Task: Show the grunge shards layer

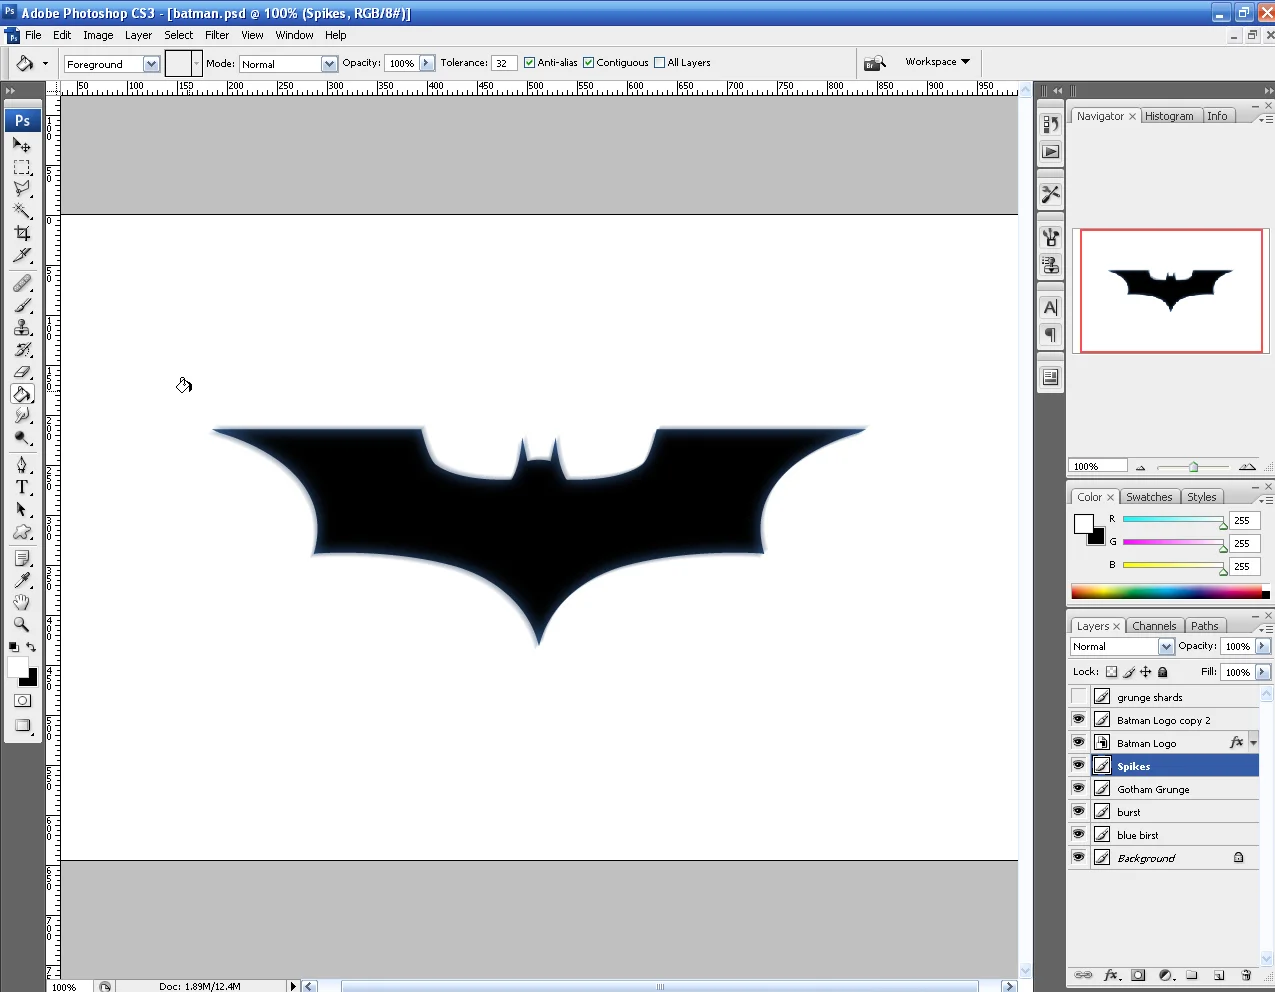Action: 1078,697
